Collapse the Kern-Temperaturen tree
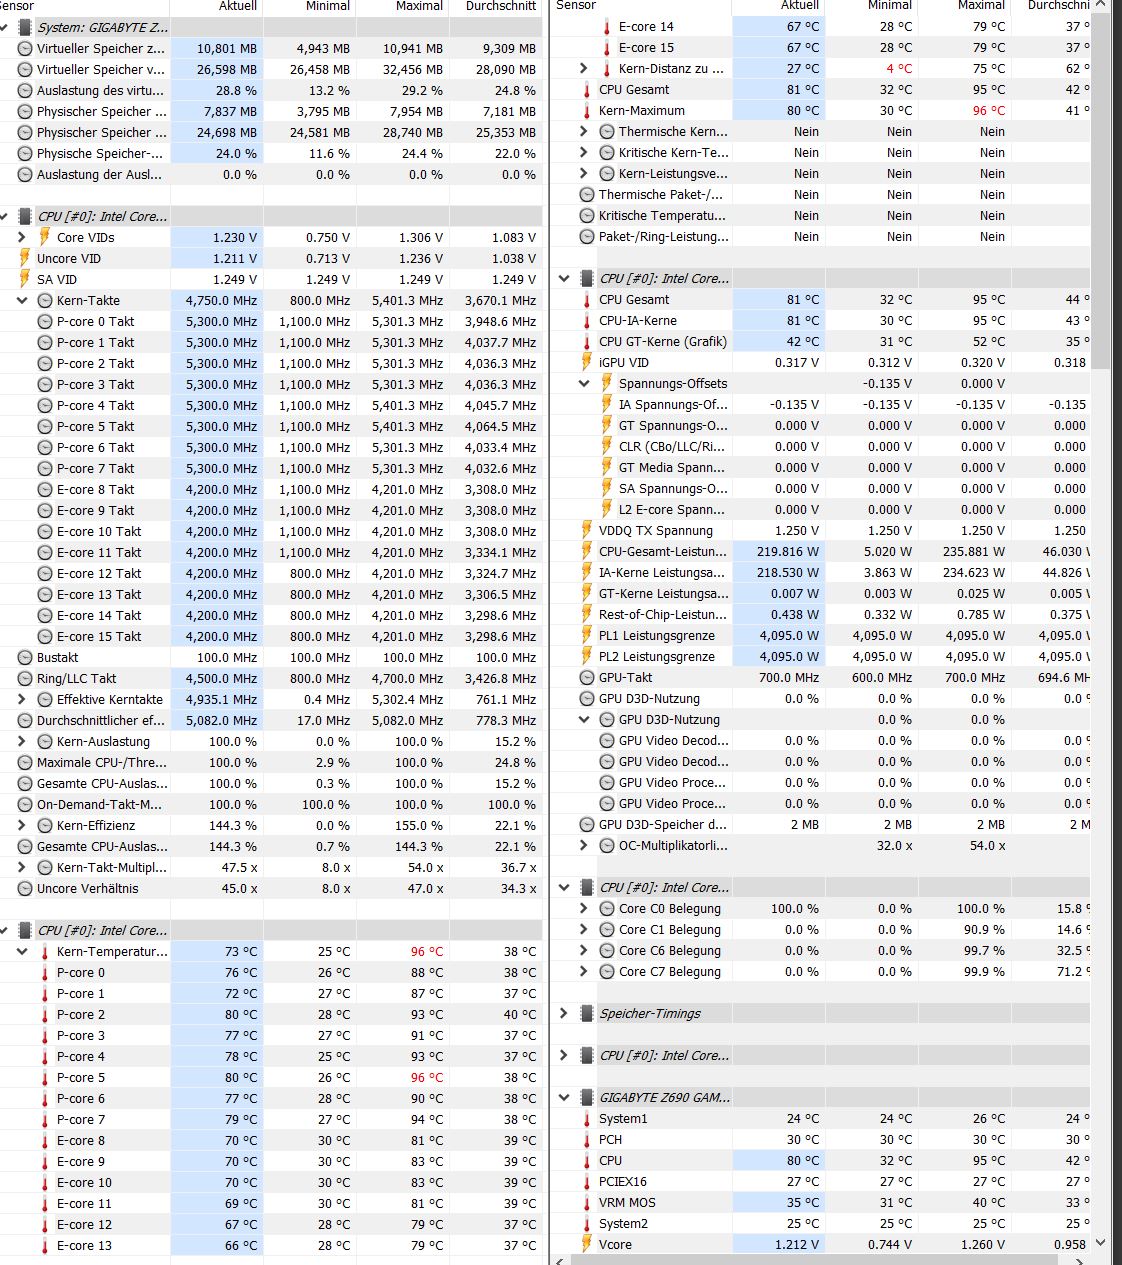Image resolution: width=1122 pixels, height=1265 pixels. coord(22,951)
